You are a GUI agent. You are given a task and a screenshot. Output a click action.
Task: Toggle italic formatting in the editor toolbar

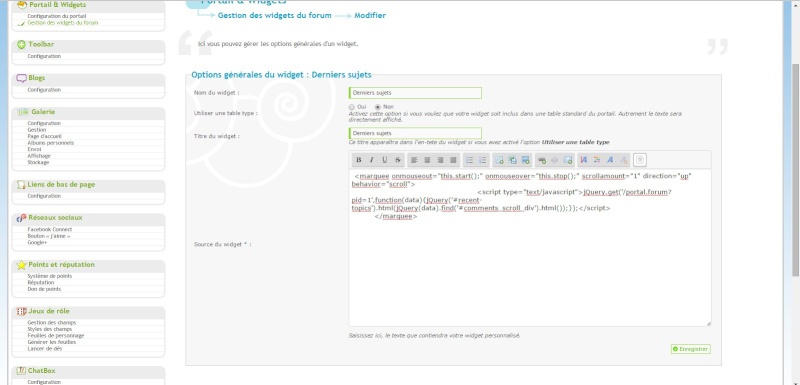tap(371, 160)
